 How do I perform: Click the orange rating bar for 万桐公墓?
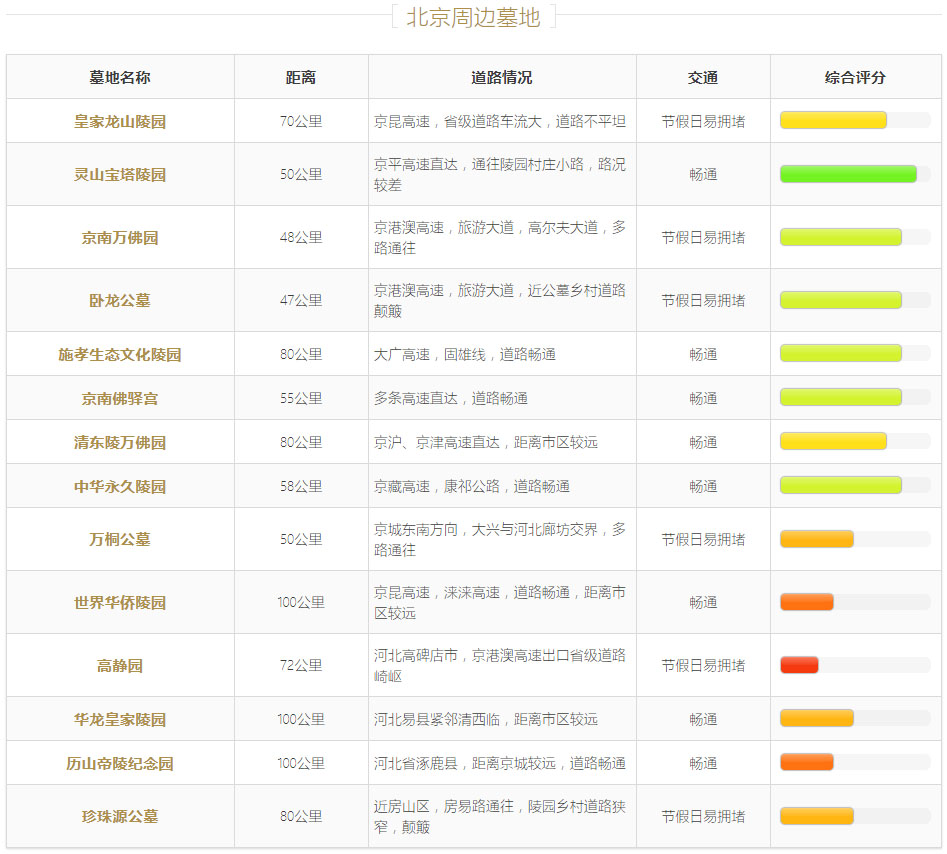tap(817, 539)
